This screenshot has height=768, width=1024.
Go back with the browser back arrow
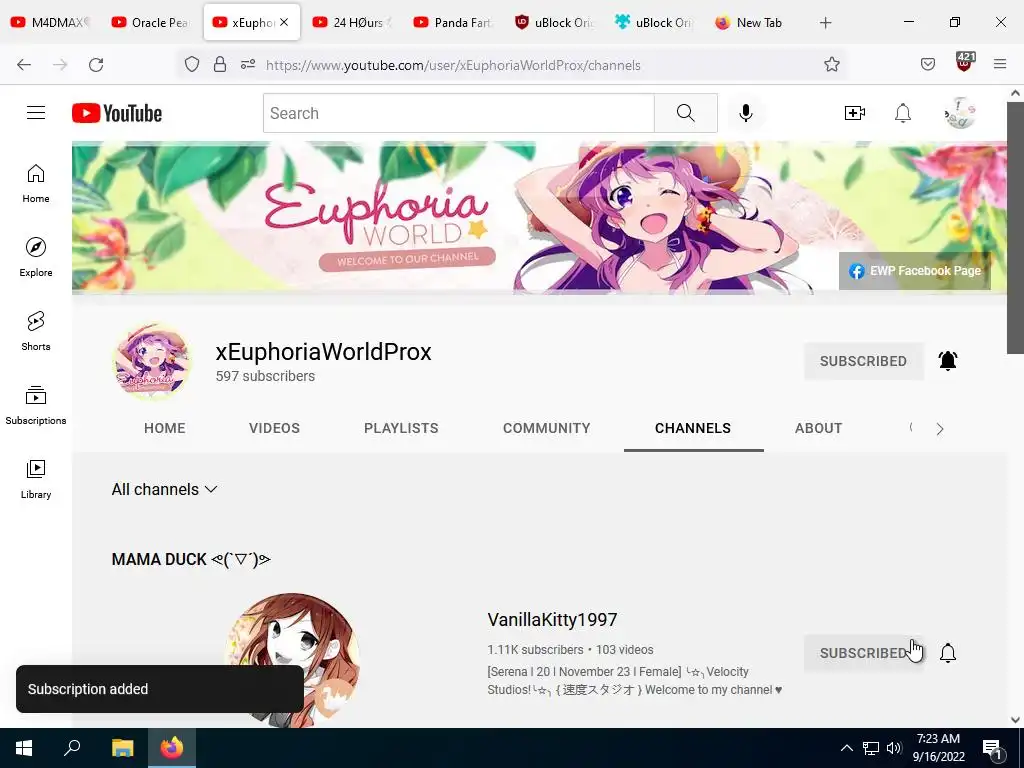click(x=24, y=65)
